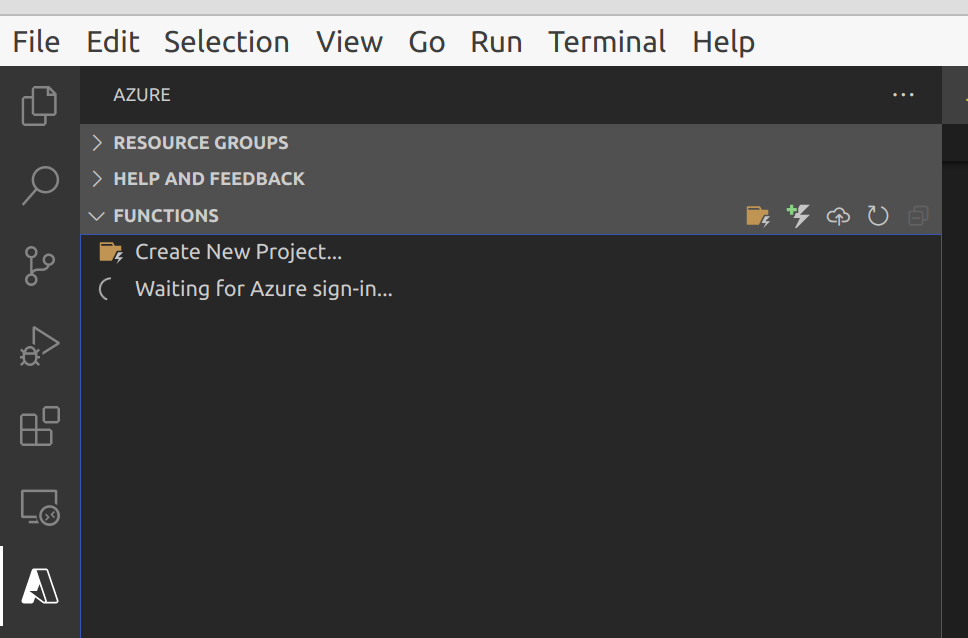This screenshot has width=968, height=638.
Task: Click the Collapse All icon in Functions
Action: [x=918, y=215]
